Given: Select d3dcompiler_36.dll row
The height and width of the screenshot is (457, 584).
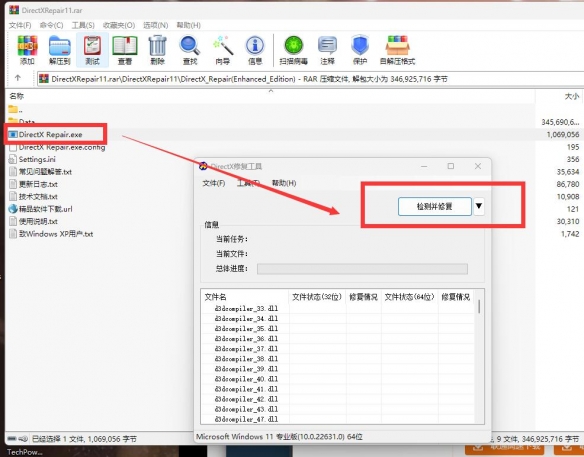Looking at the screenshot, I should pyautogui.click(x=246, y=339).
